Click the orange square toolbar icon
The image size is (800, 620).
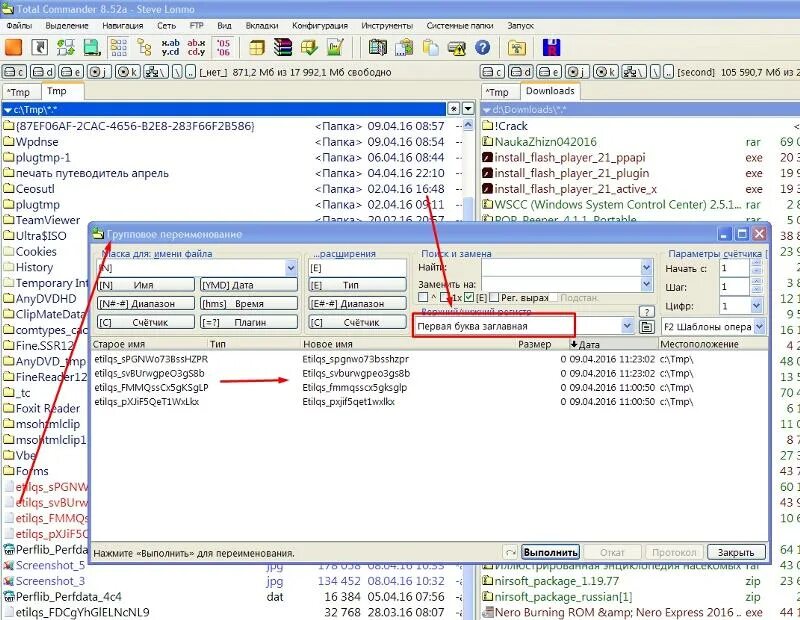14,47
